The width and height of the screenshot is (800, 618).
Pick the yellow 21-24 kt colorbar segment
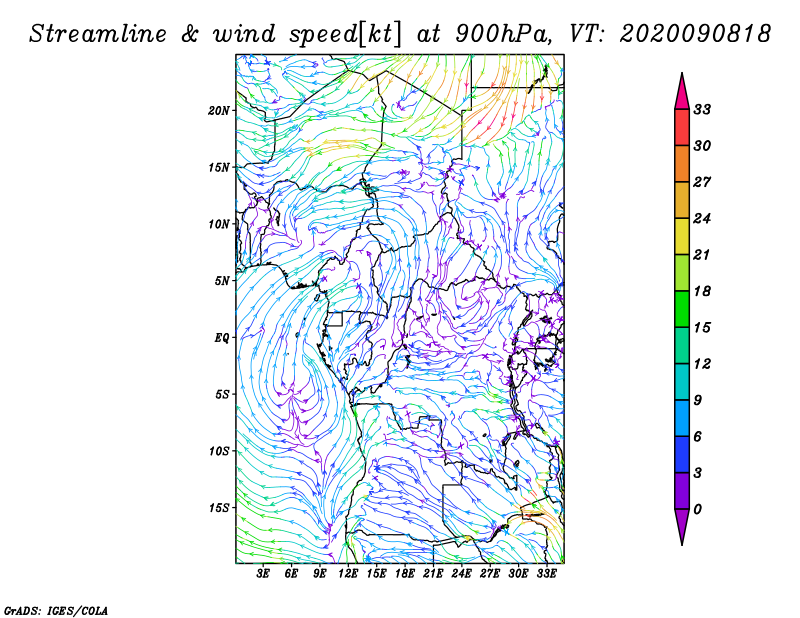click(682, 236)
